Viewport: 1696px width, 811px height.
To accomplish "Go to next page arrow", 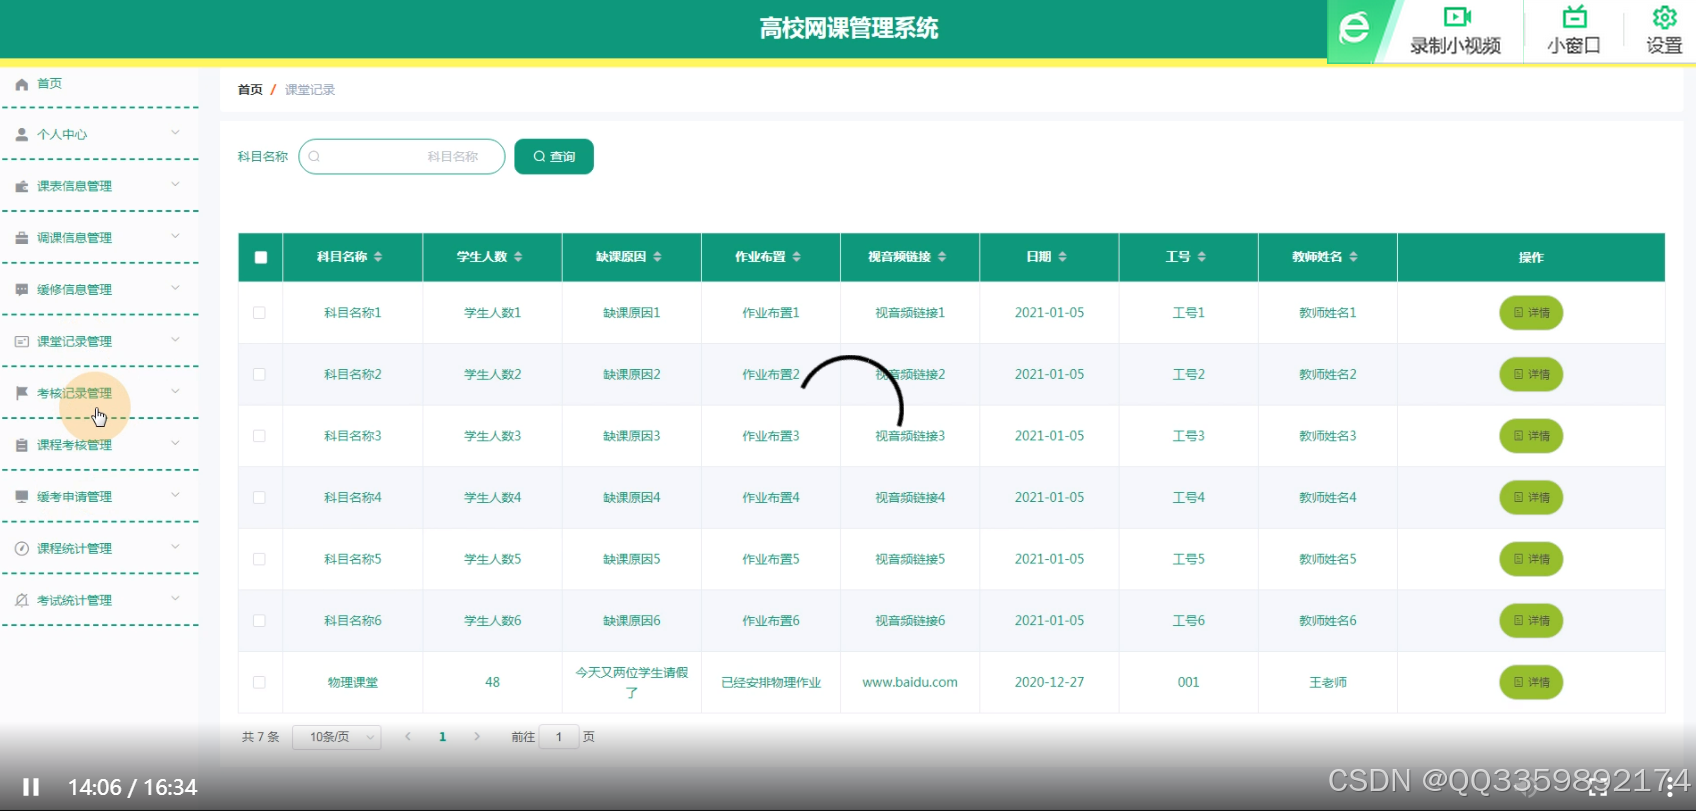I will 477,737.
